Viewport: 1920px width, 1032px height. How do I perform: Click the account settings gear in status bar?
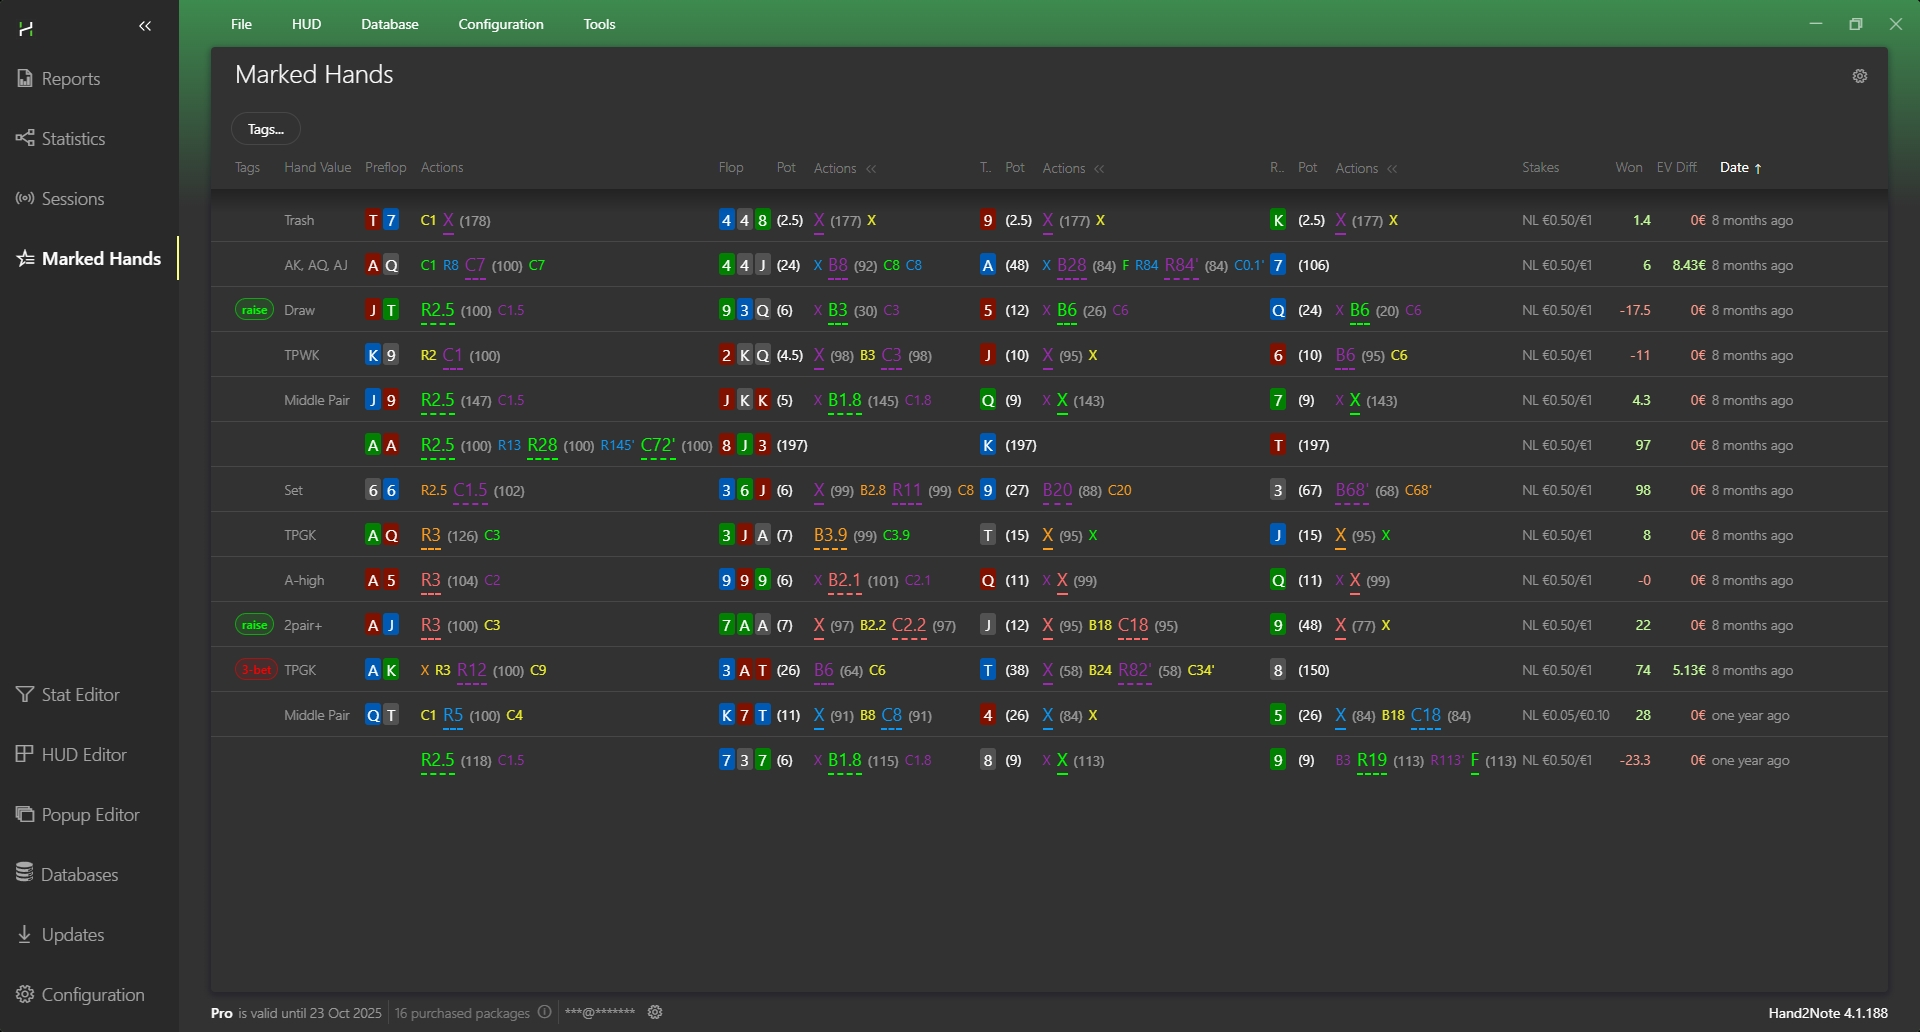tap(655, 1012)
